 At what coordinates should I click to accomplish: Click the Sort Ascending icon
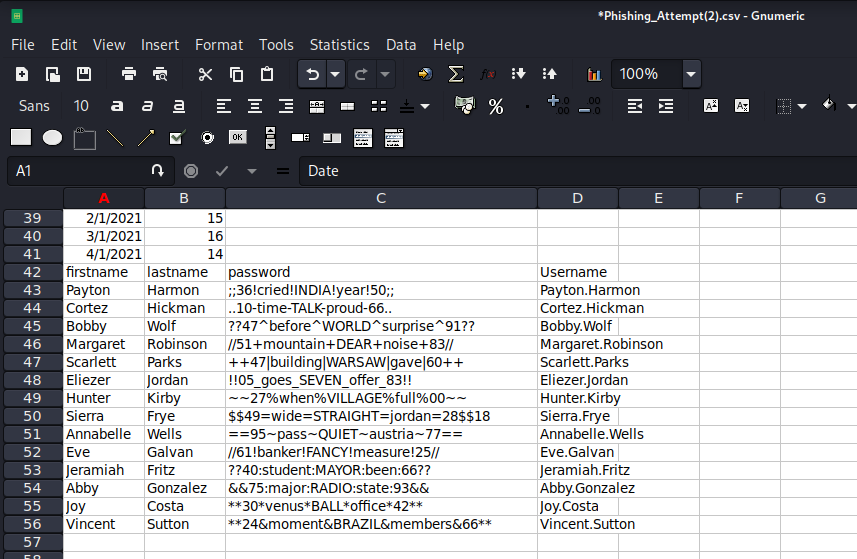(519, 74)
